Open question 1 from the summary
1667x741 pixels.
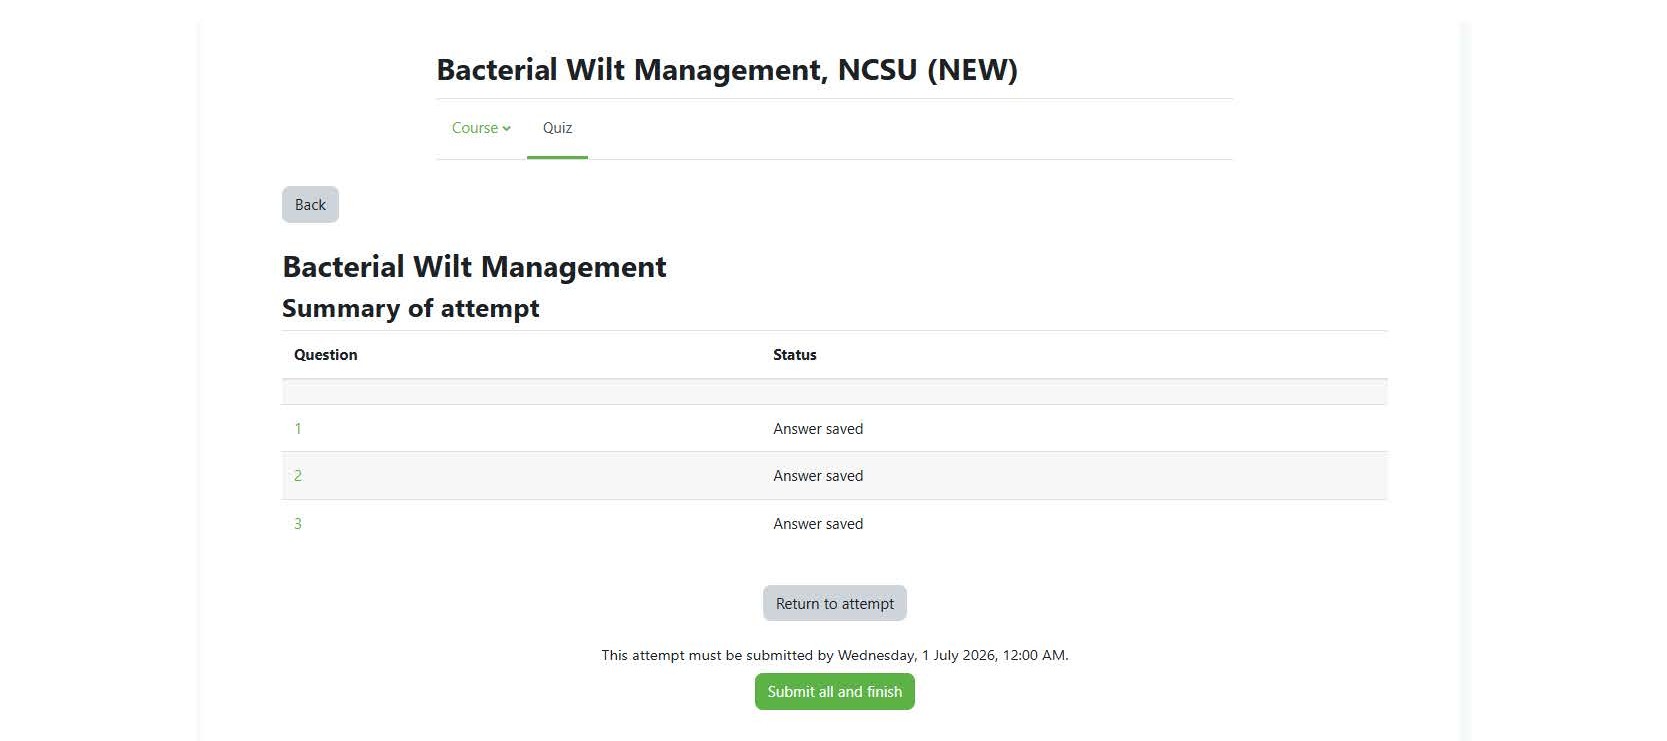tap(298, 429)
